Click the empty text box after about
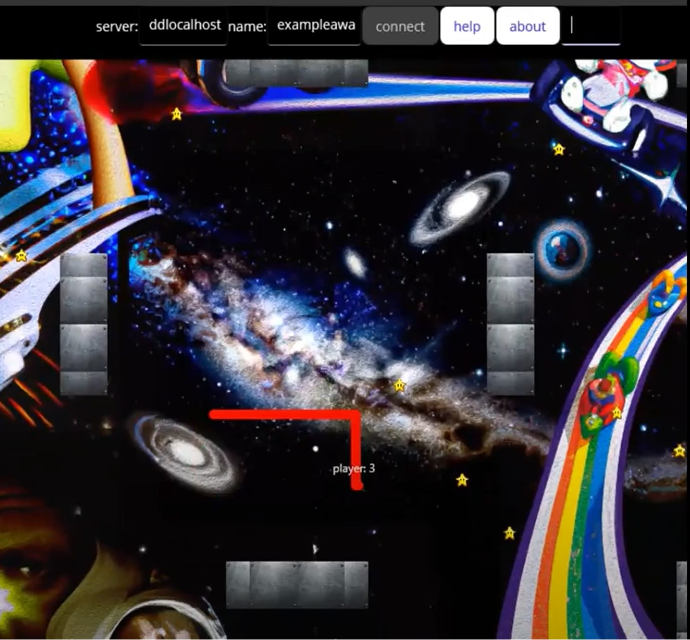 [591, 26]
